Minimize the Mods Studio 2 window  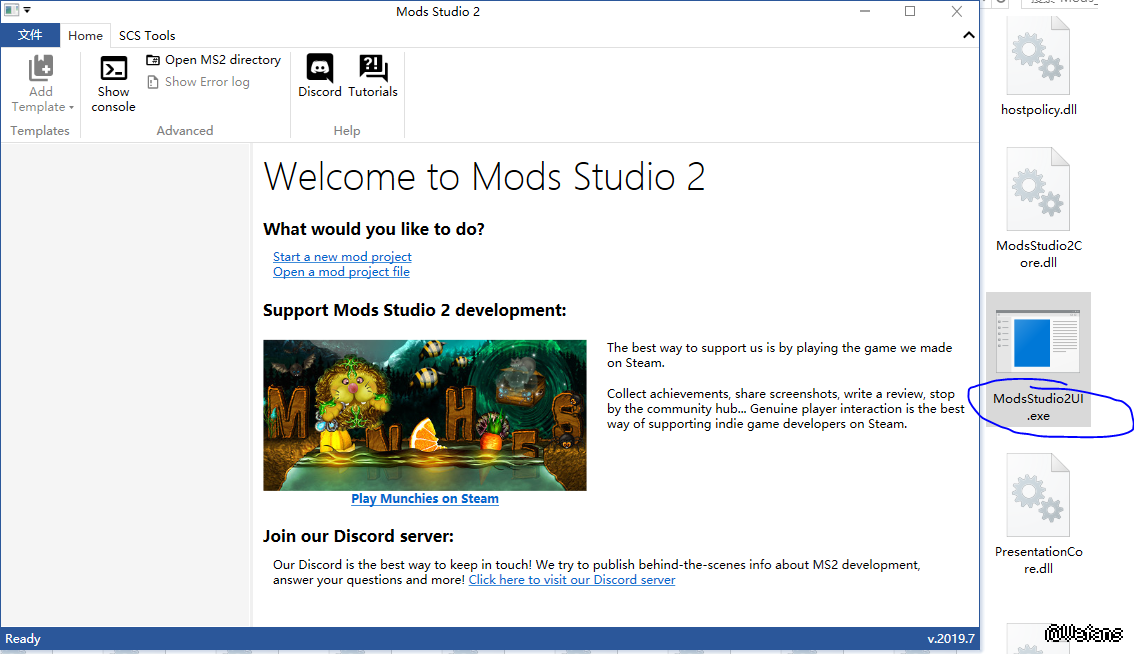point(865,11)
